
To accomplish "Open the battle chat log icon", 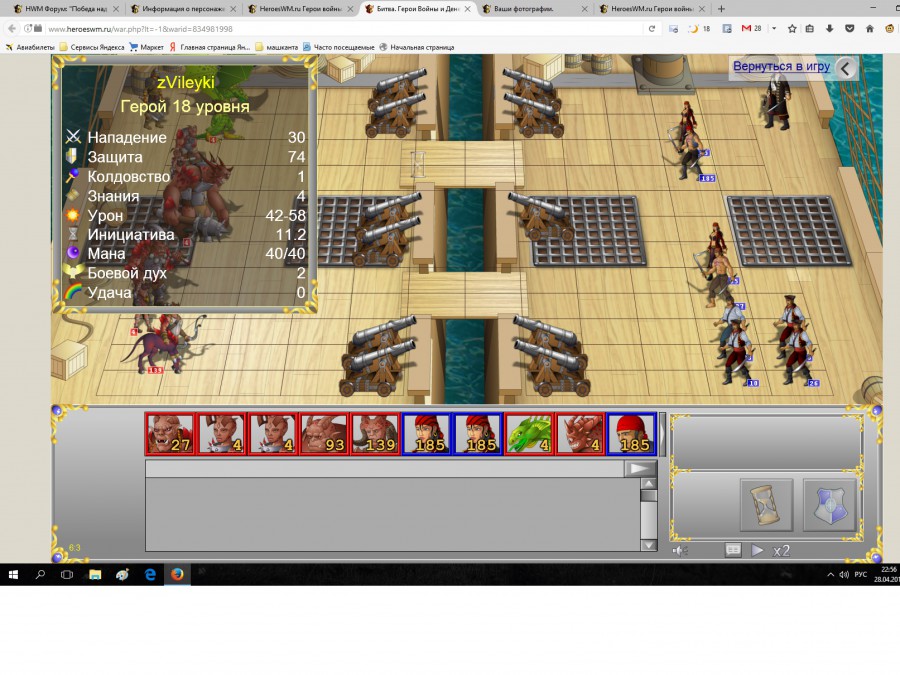I will [733, 550].
